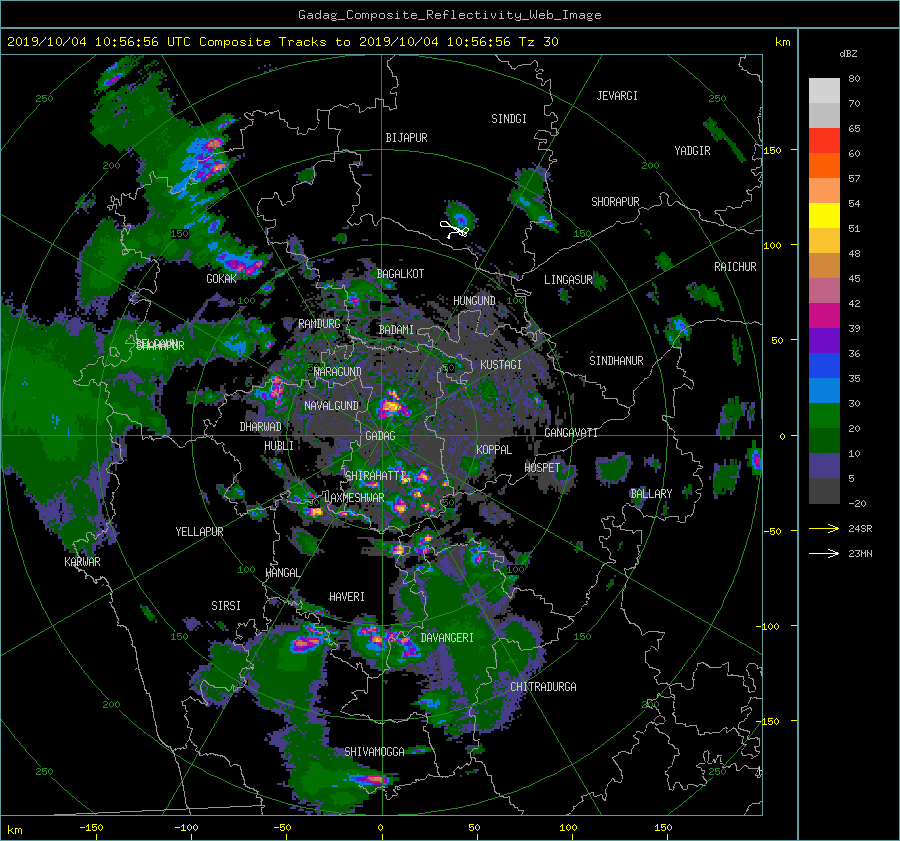
Task: Click the KOPPAL city label
Action: point(494,450)
